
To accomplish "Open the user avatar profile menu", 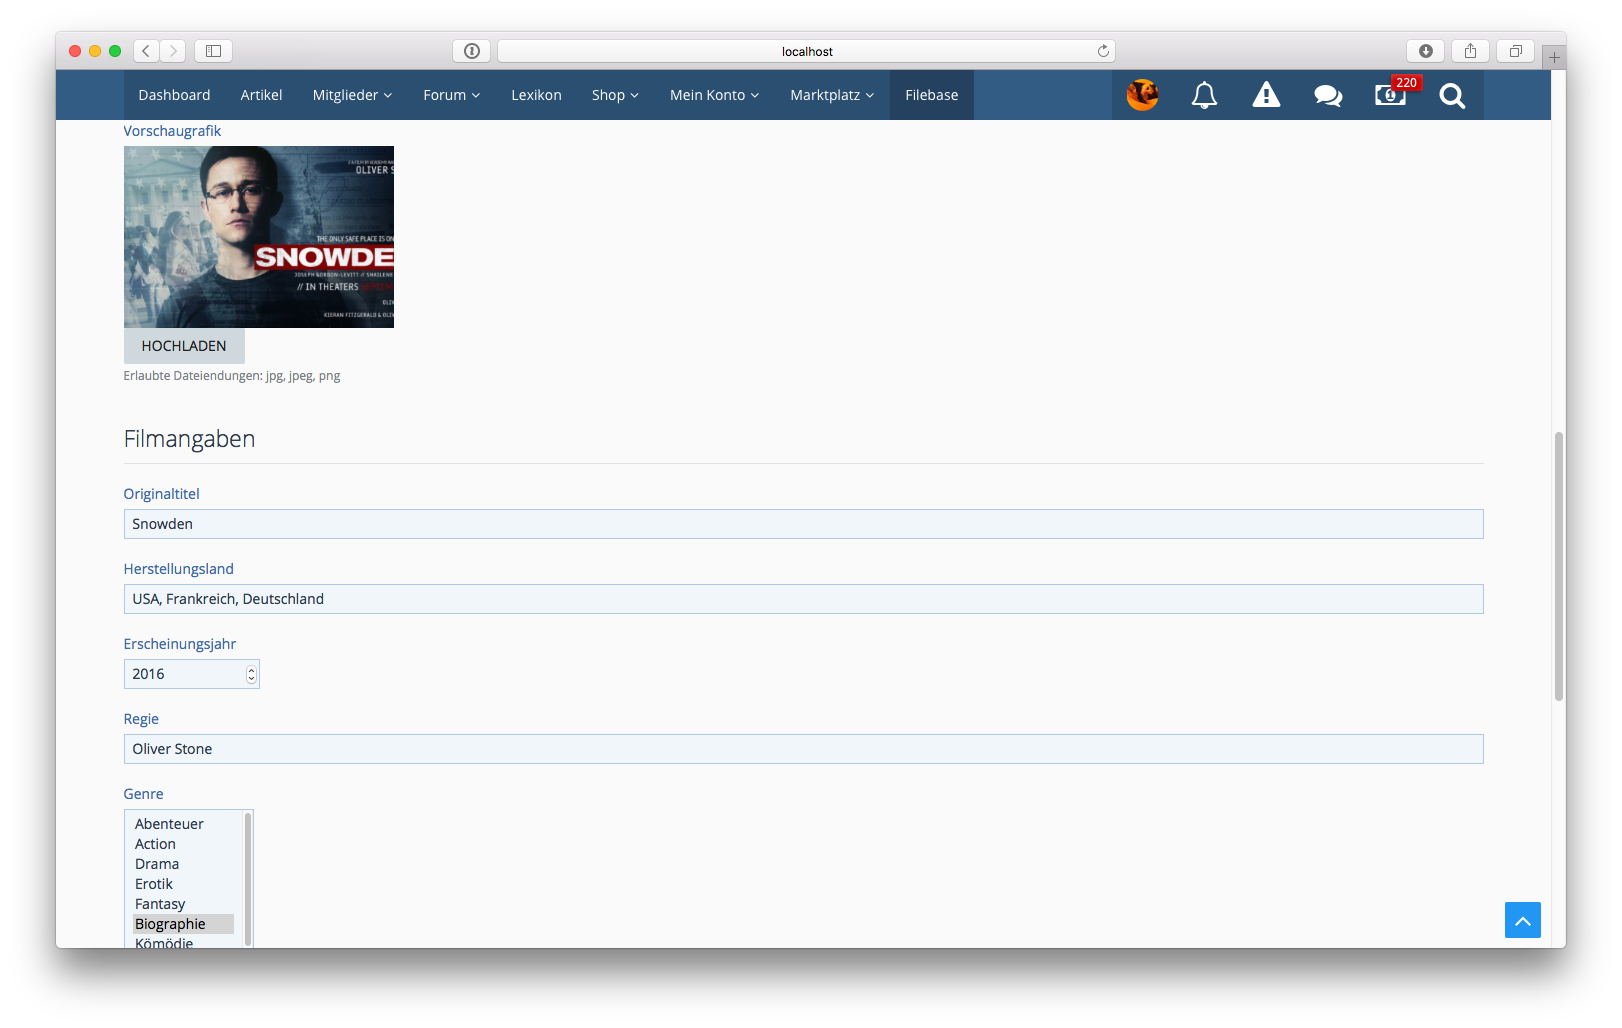I will tap(1142, 95).
